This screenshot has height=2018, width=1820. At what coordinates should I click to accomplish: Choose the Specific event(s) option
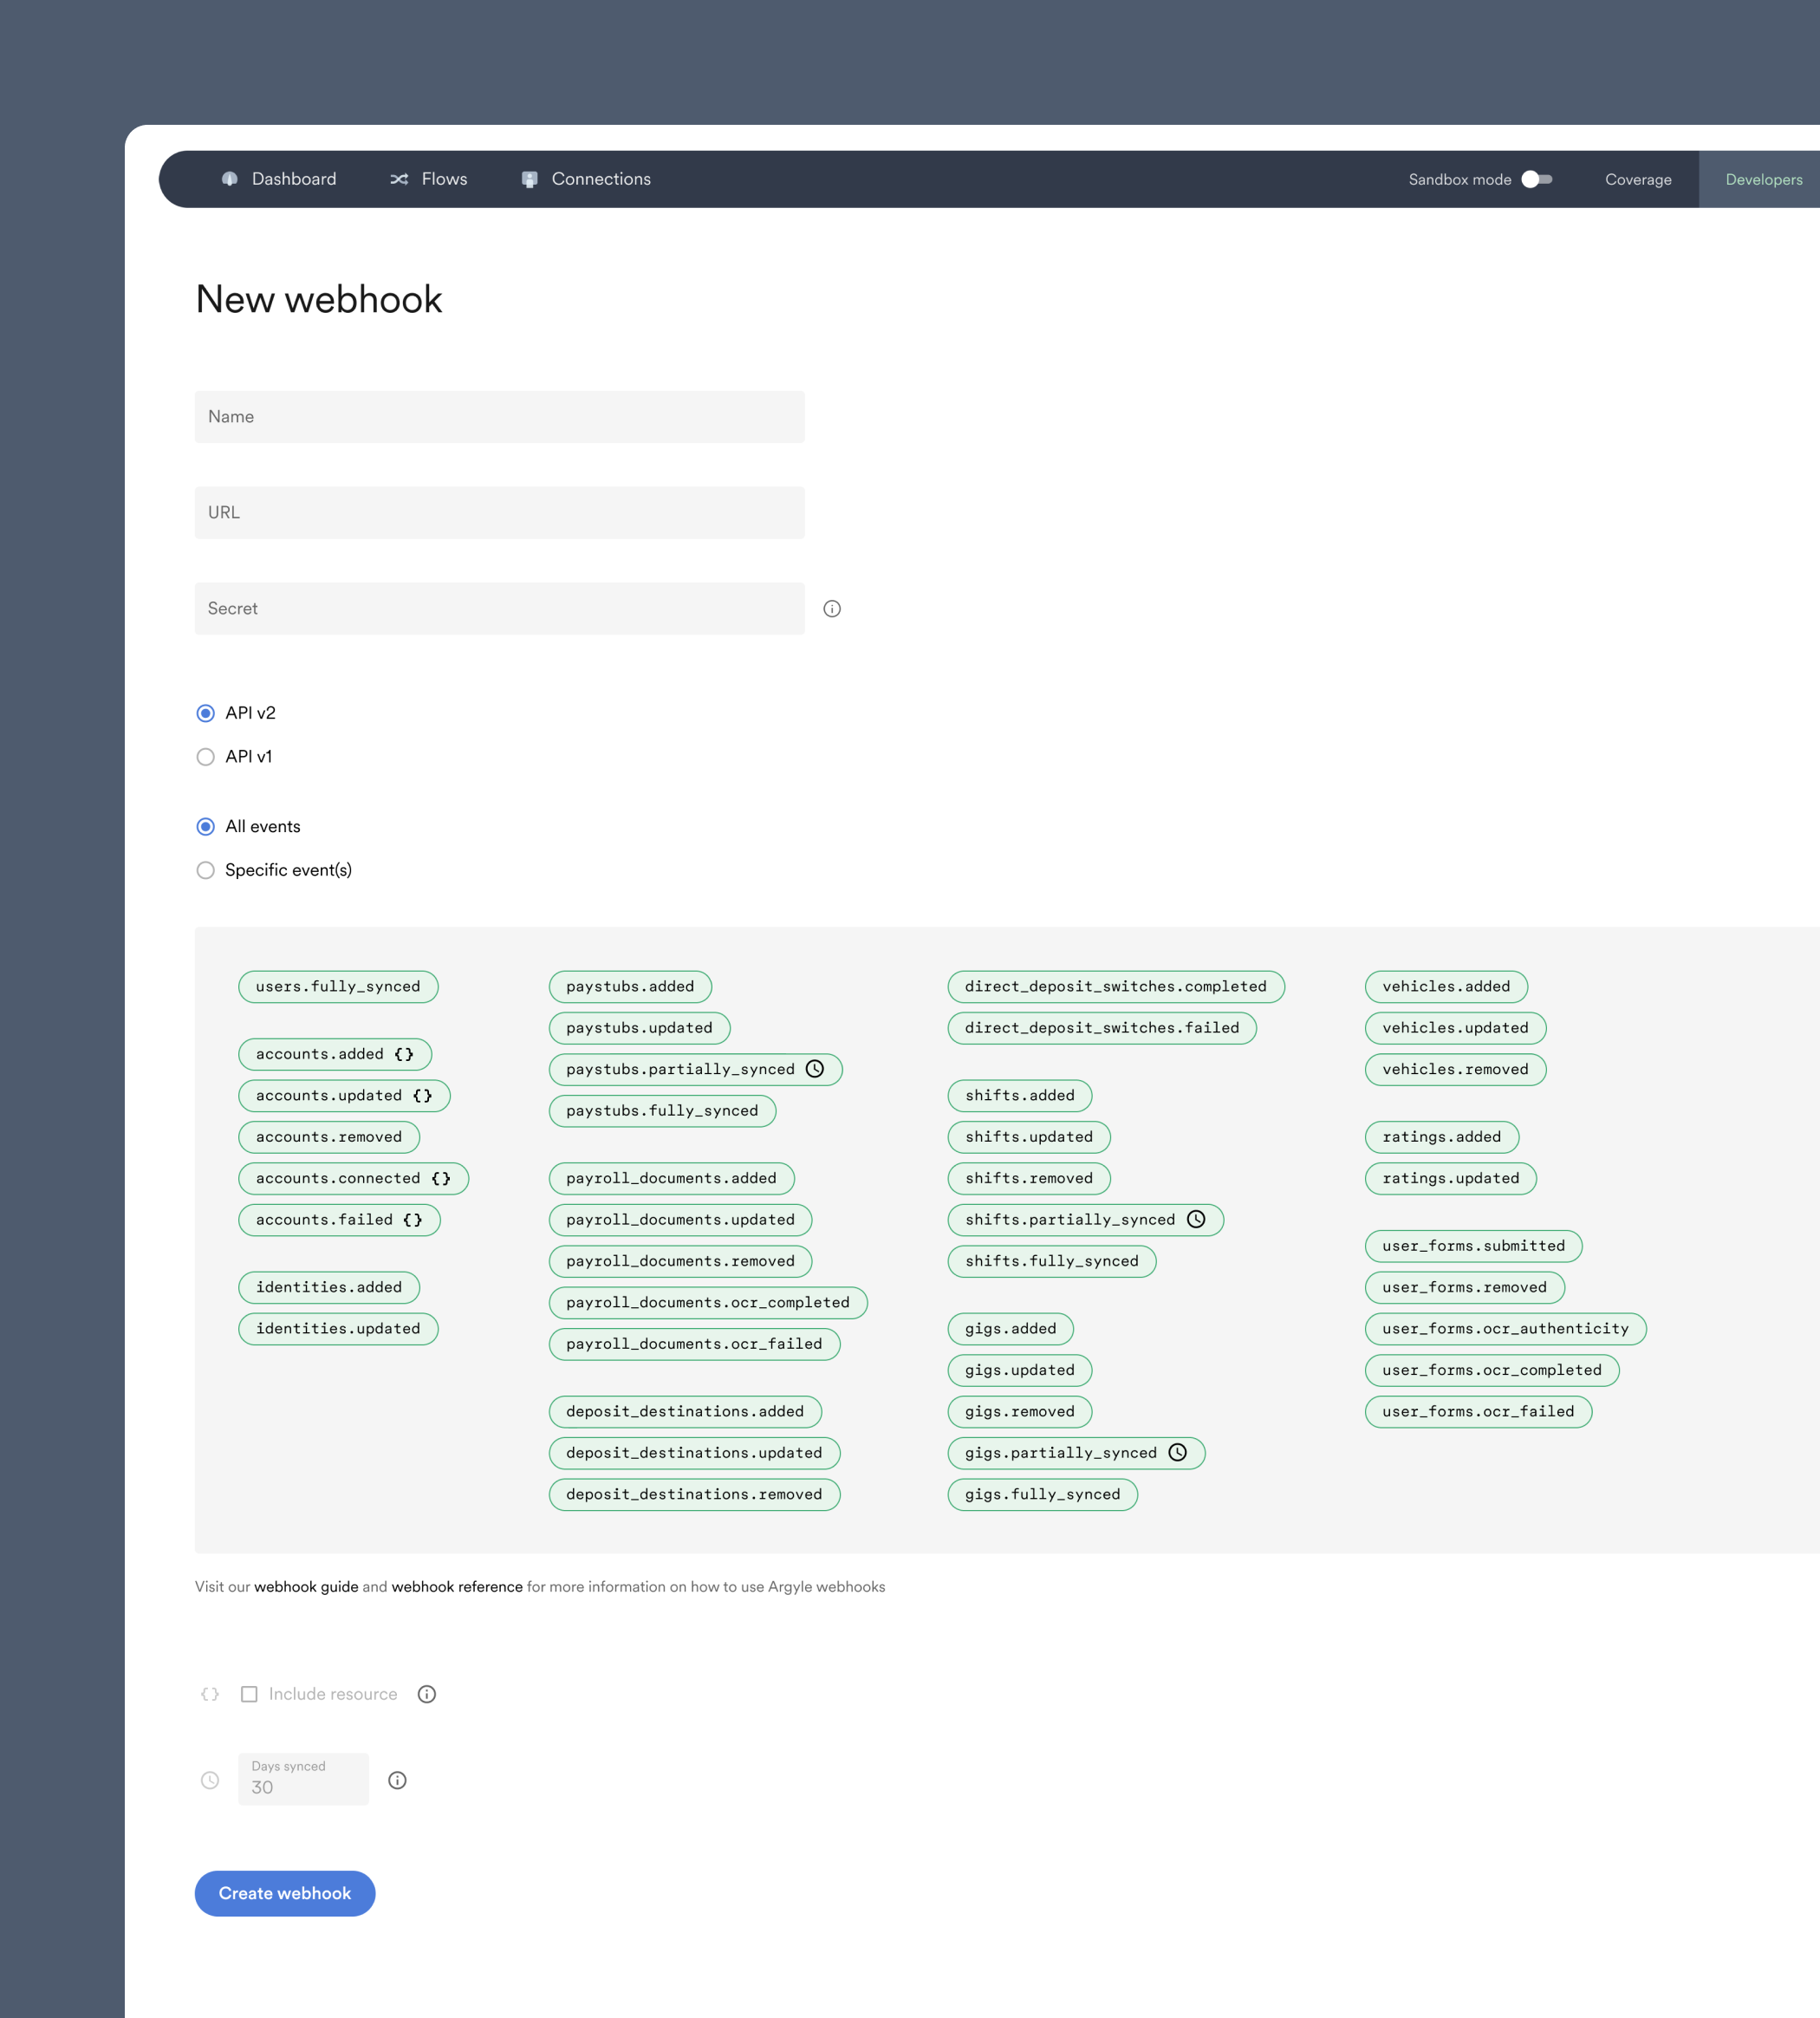pos(205,870)
